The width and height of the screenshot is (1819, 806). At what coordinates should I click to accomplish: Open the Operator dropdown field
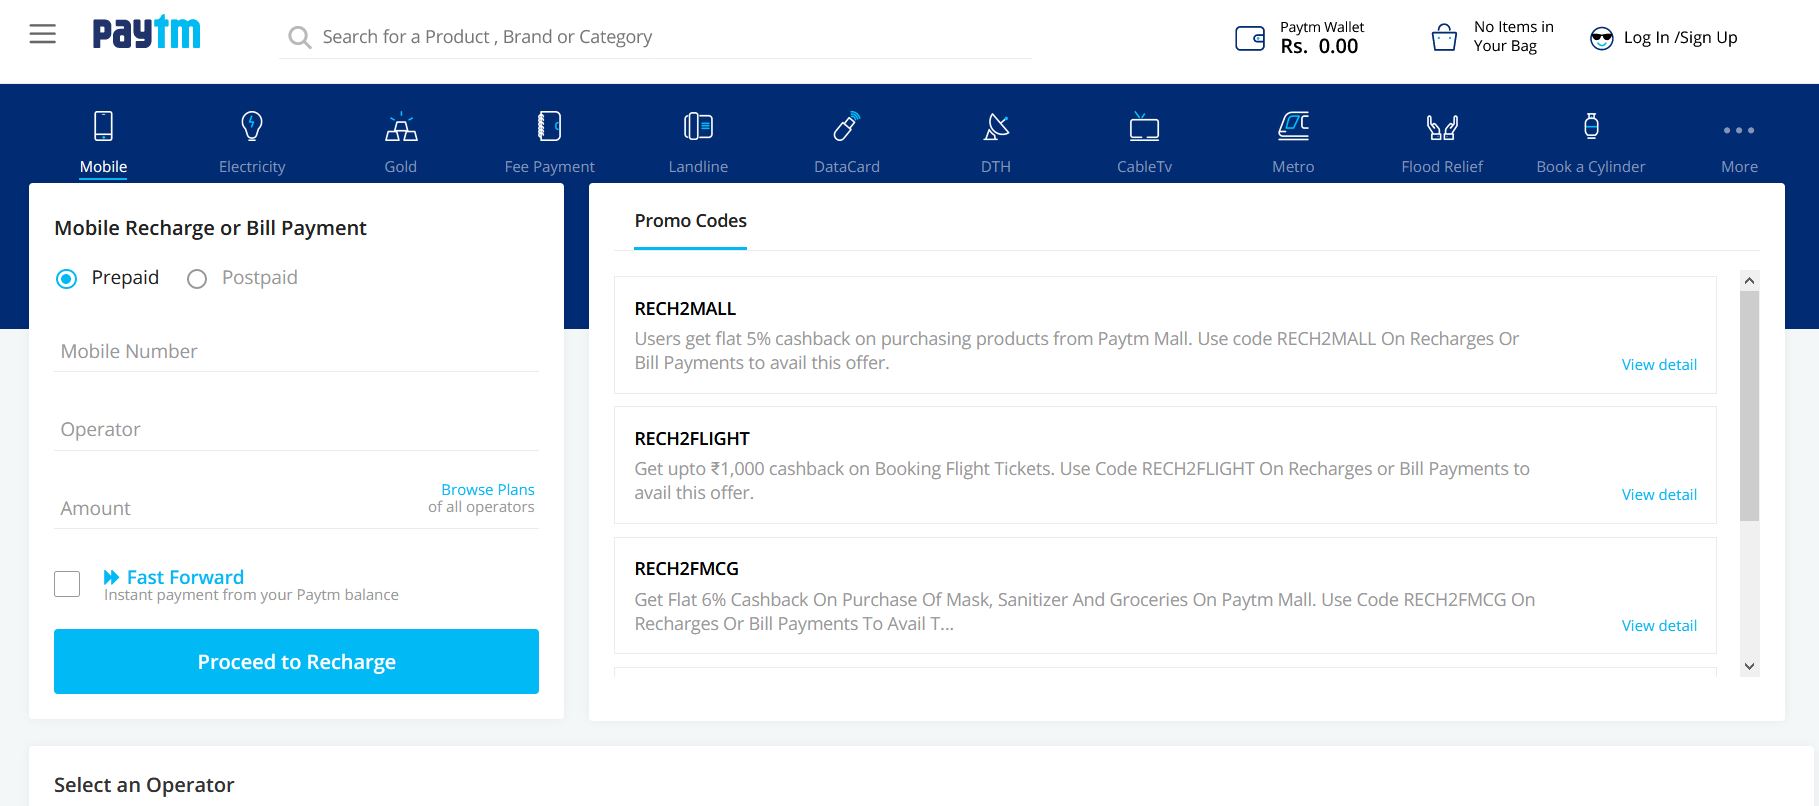(296, 429)
